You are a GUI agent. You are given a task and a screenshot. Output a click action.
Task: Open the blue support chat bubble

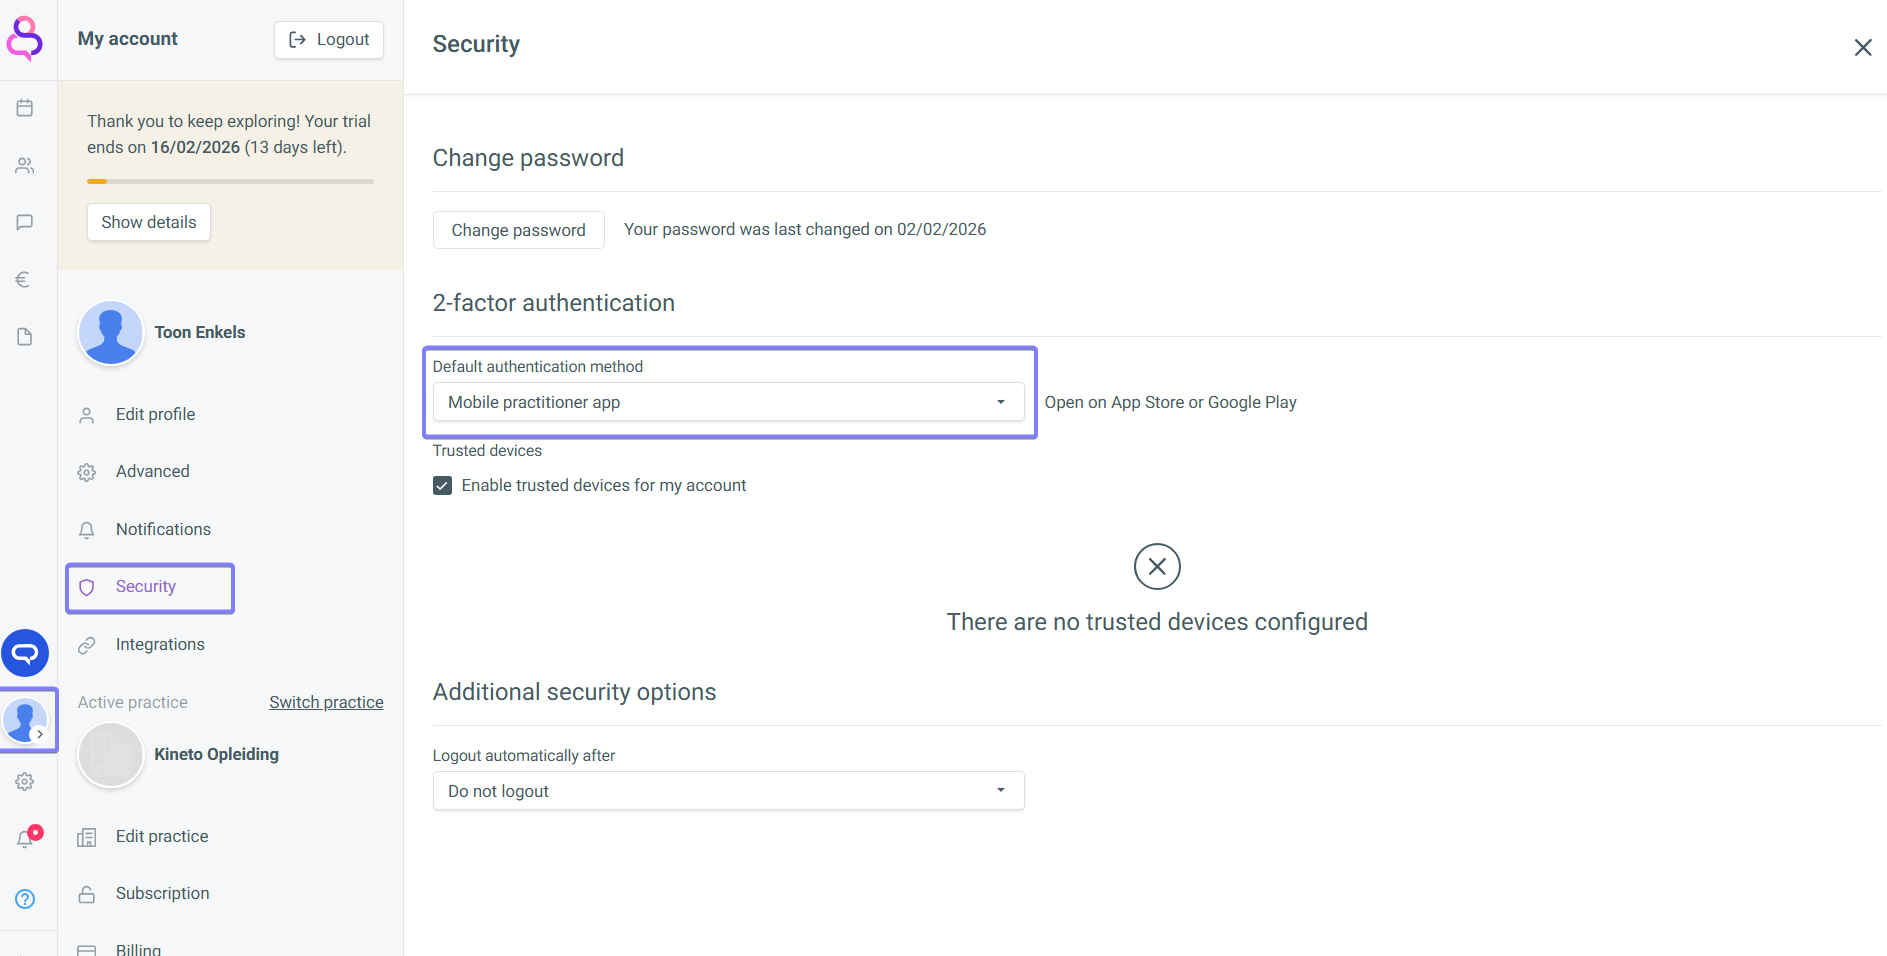coord(25,653)
